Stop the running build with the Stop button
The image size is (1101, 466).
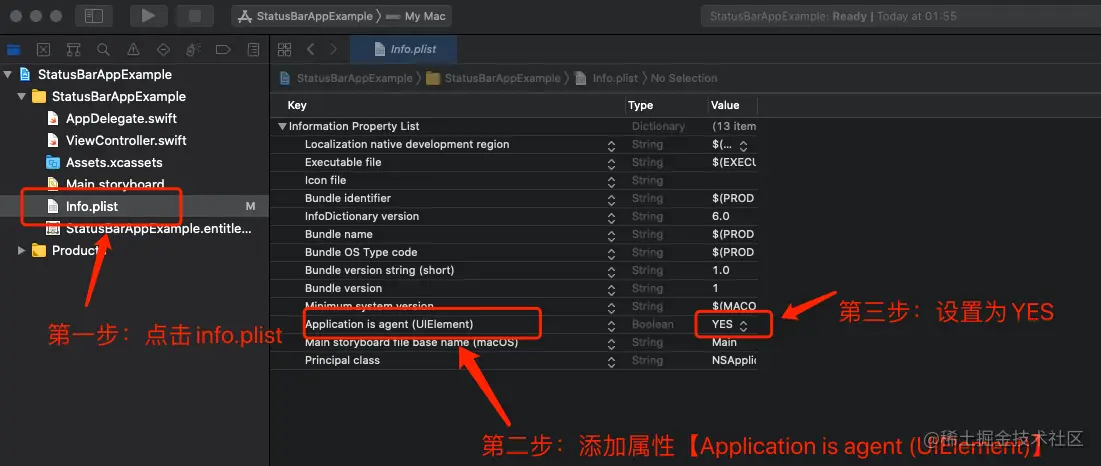[x=195, y=16]
